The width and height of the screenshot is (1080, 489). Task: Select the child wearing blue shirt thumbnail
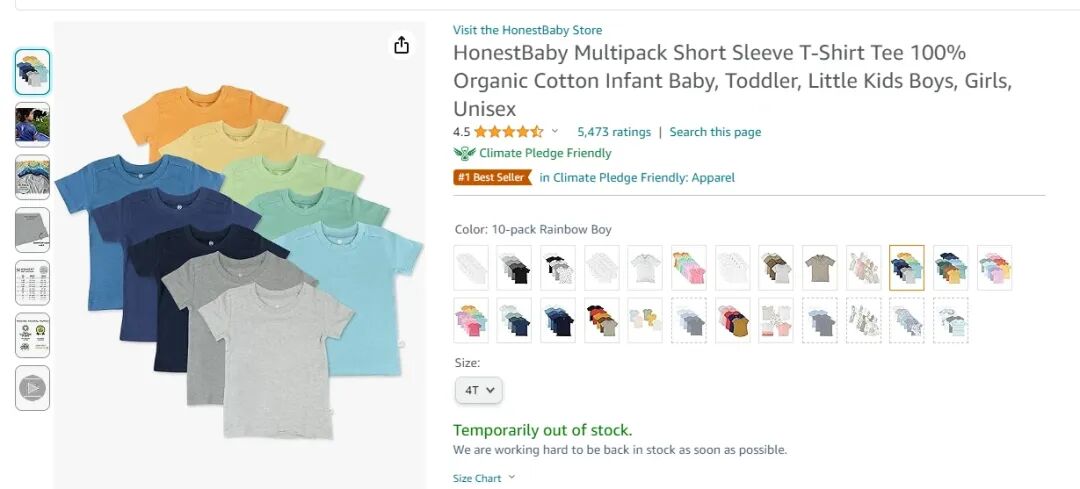click(x=32, y=125)
